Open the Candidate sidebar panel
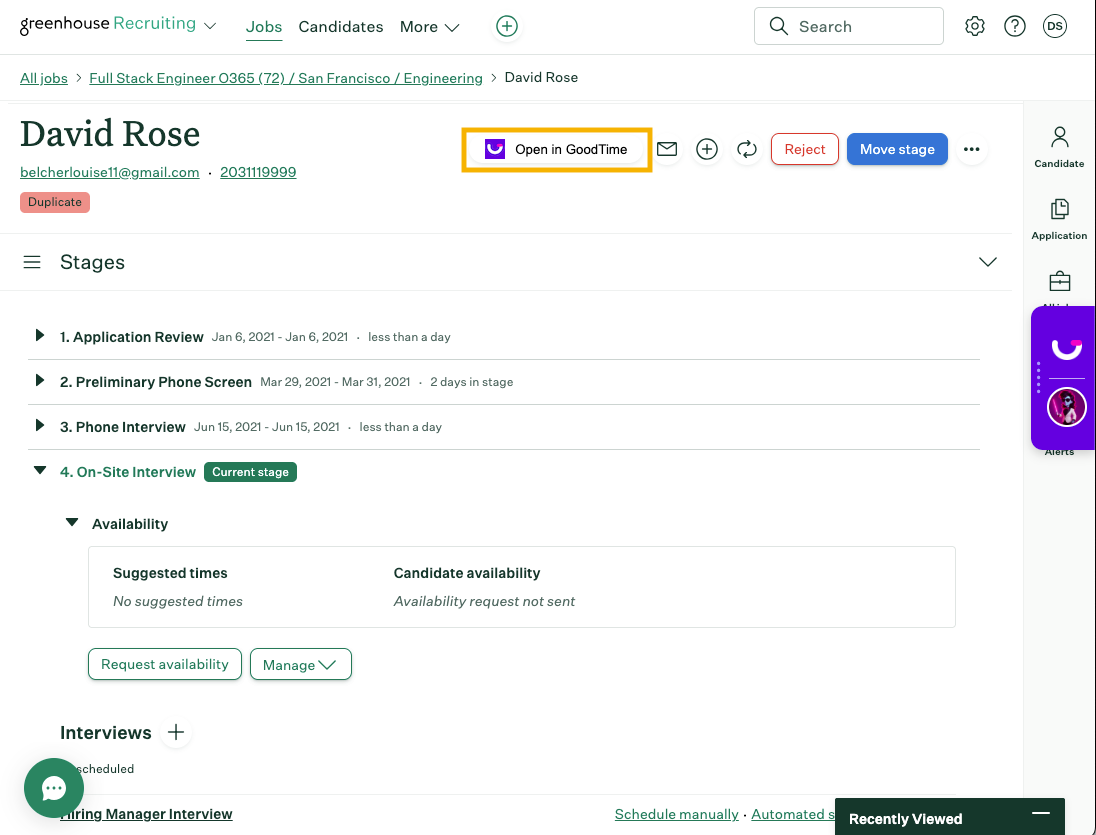 pos(1059,147)
